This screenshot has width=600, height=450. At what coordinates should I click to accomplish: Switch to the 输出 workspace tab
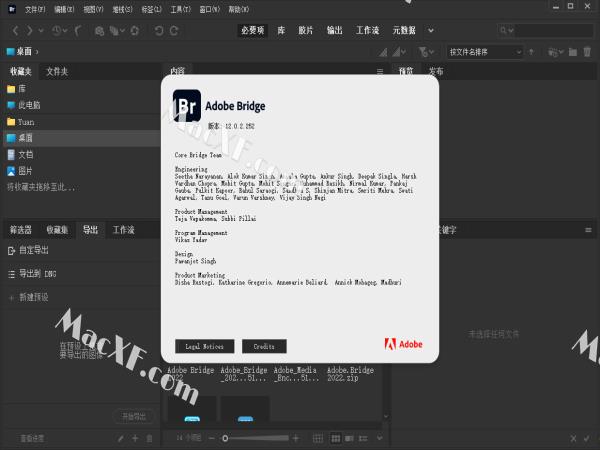coord(334,30)
